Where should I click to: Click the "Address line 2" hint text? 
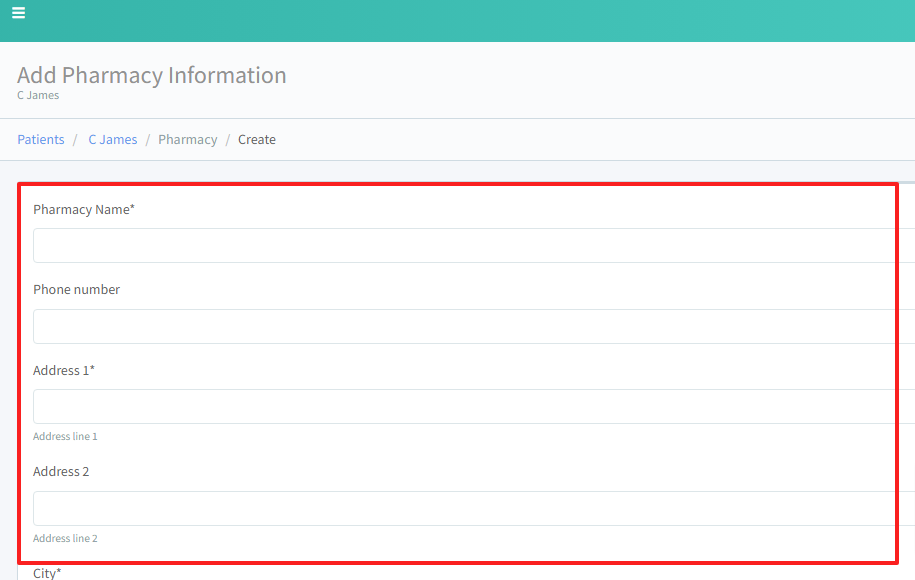tap(65, 539)
